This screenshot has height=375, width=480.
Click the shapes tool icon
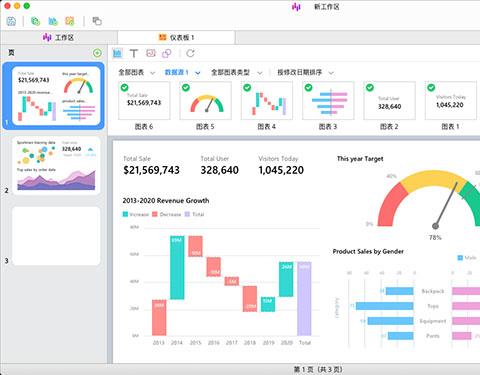[167, 53]
